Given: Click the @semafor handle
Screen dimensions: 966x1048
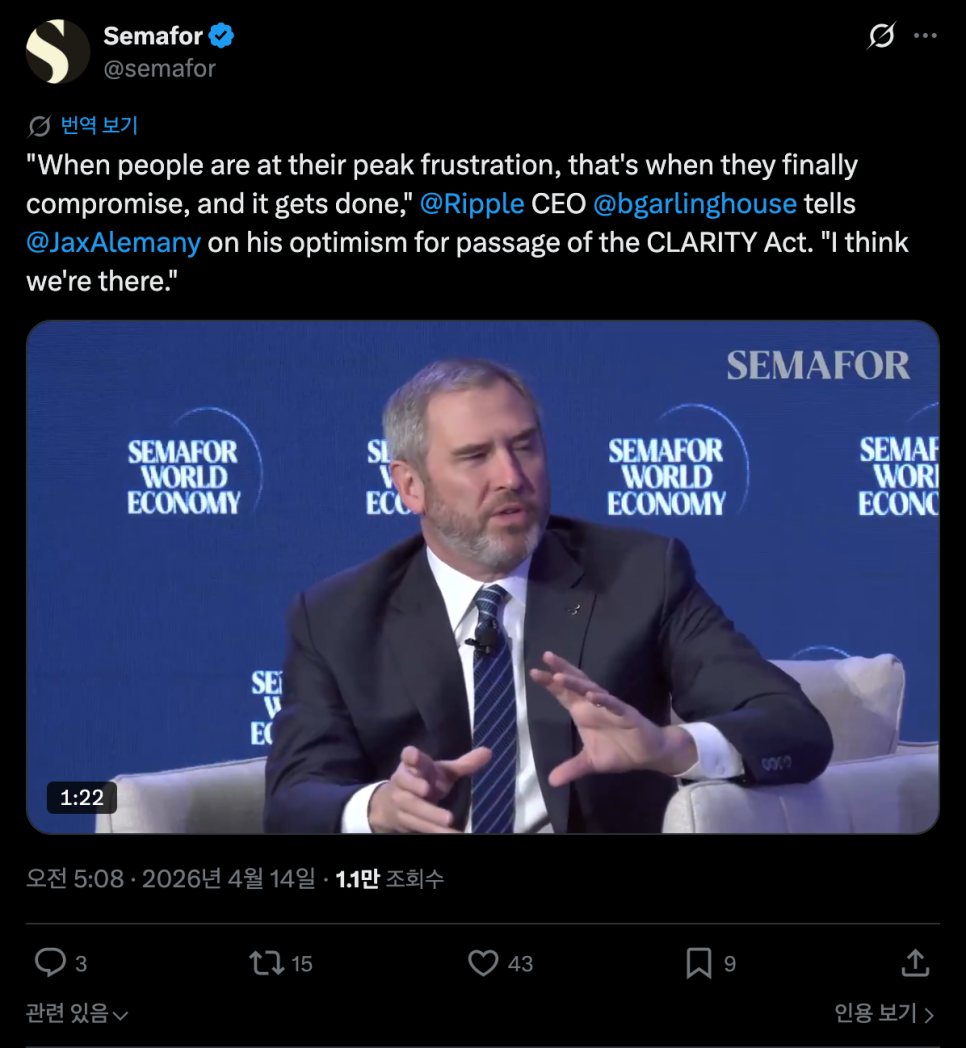Looking at the screenshot, I should 160,69.
